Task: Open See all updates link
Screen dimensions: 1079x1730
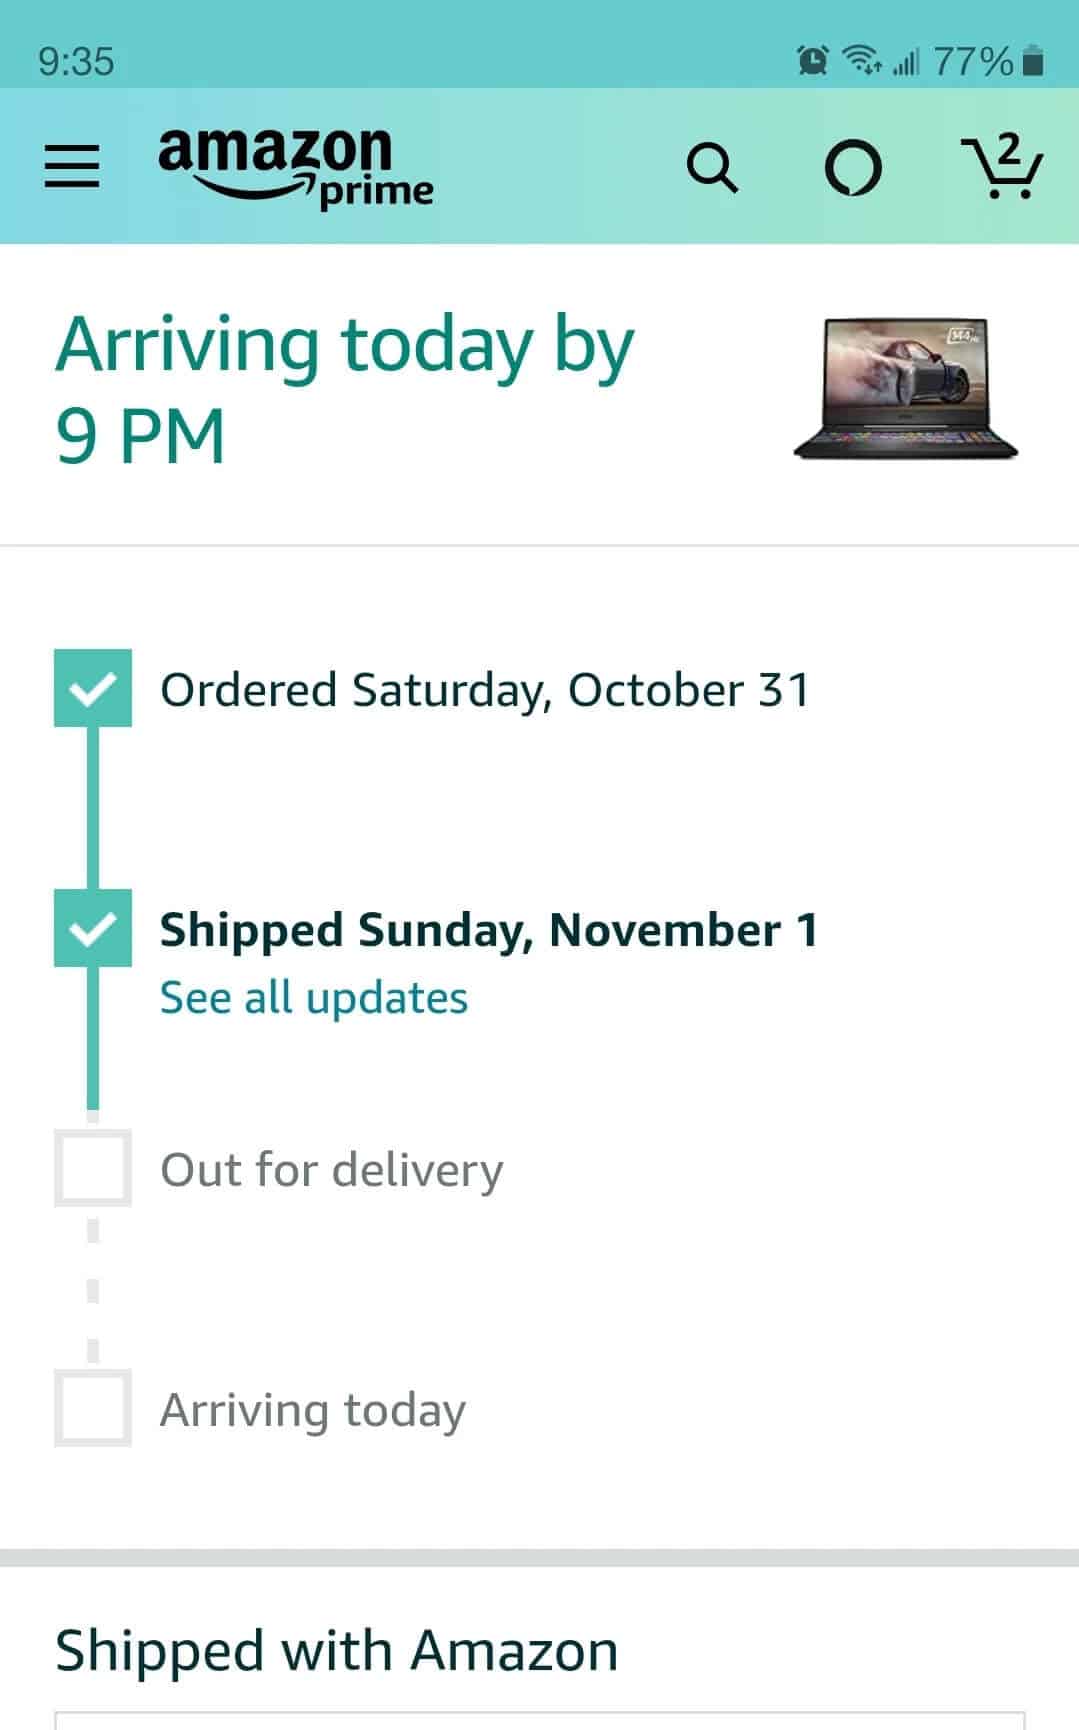Action: (x=314, y=998)
